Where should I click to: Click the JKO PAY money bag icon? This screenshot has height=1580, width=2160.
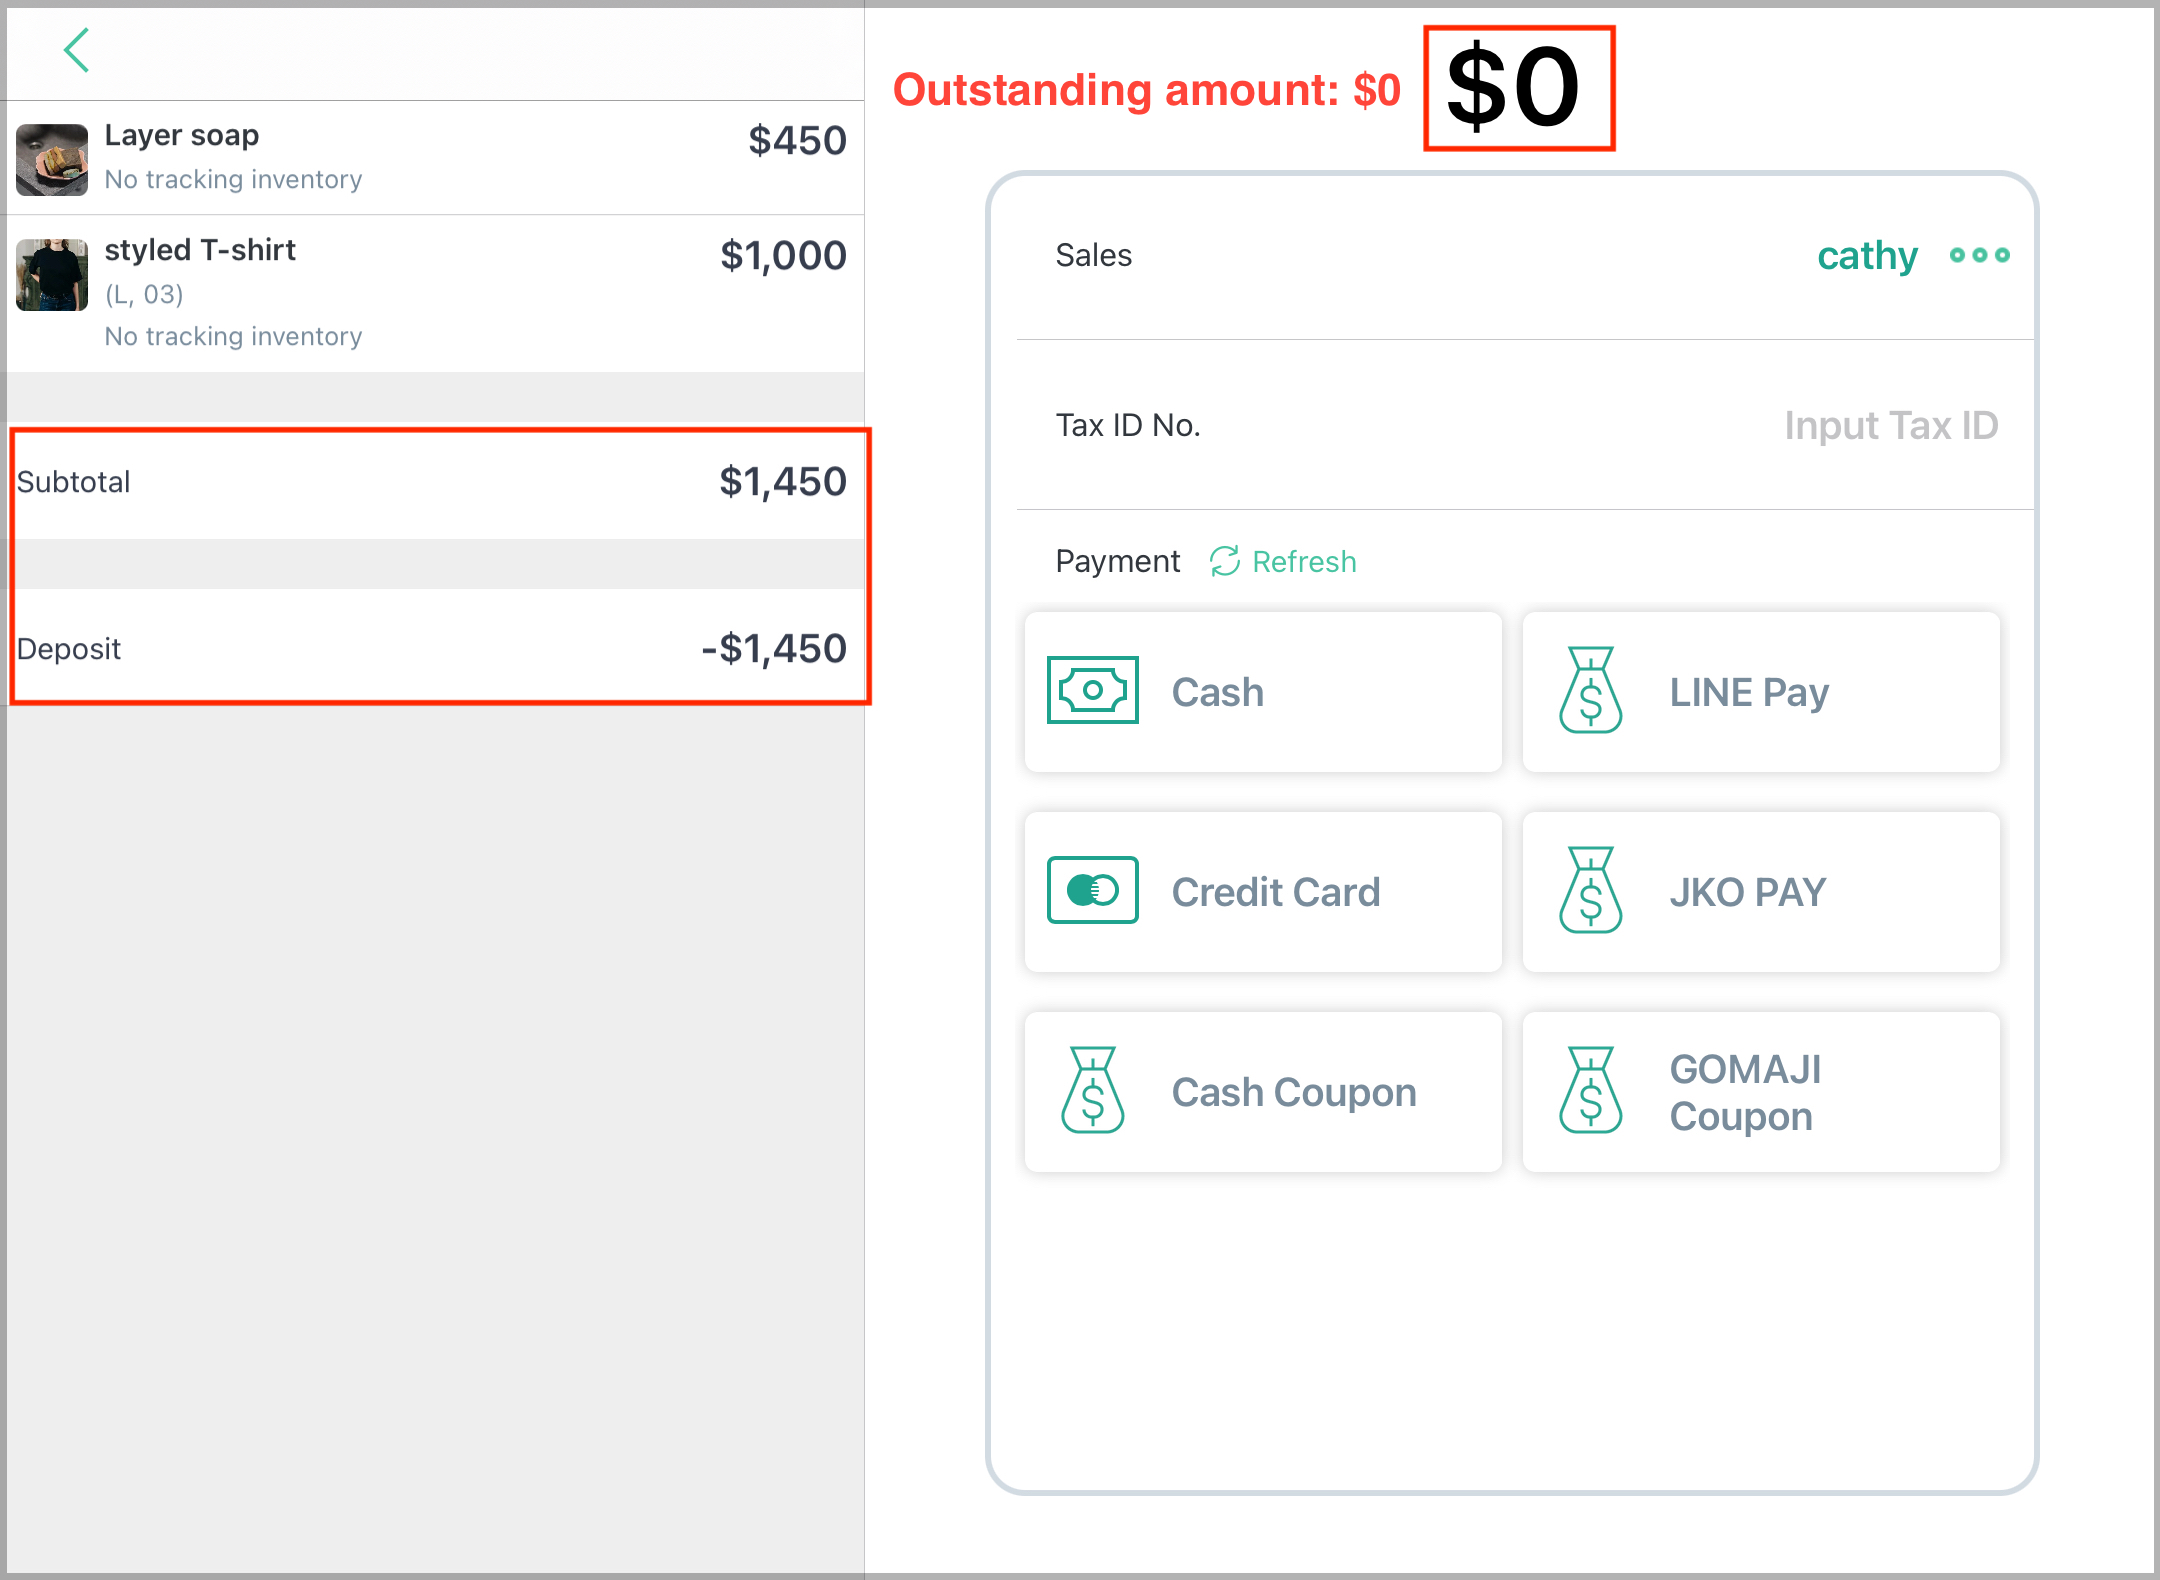coord(1590,890)
